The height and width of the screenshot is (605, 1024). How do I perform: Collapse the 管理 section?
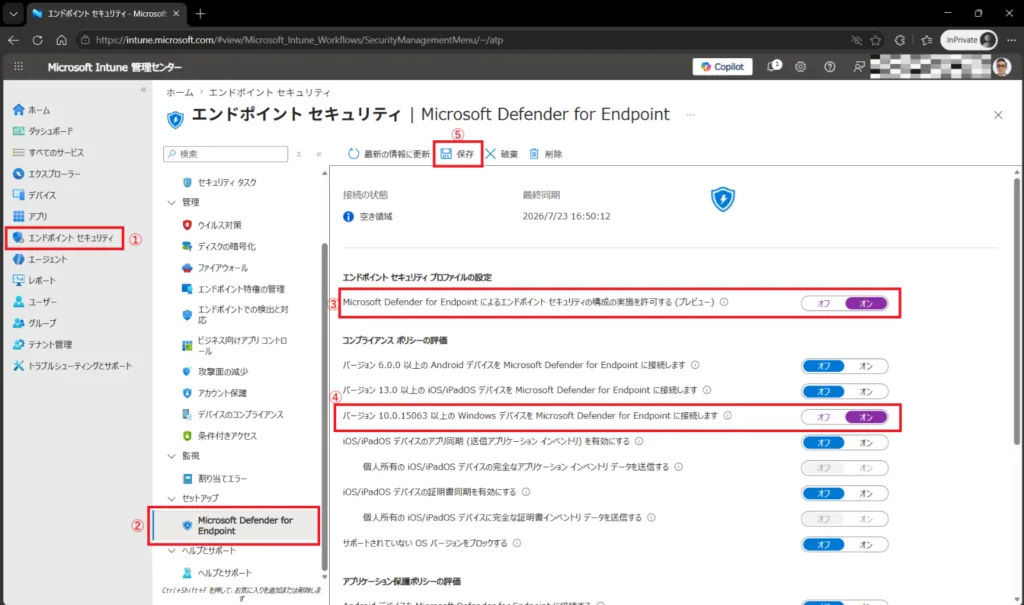pyautogui.click(x=172, y=203)
